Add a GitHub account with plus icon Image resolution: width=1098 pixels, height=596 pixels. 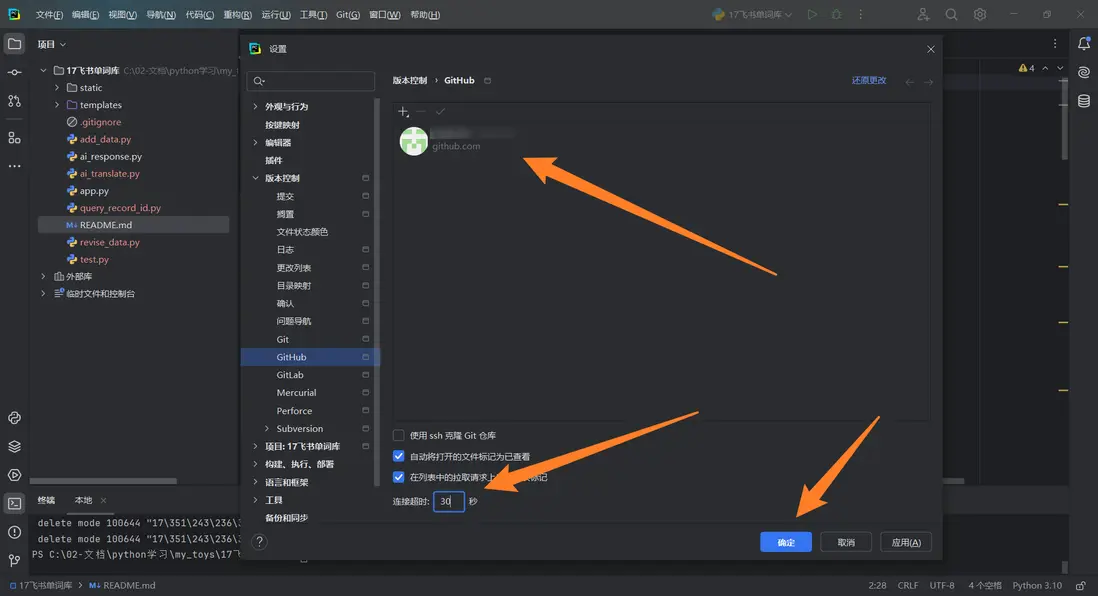403,111
